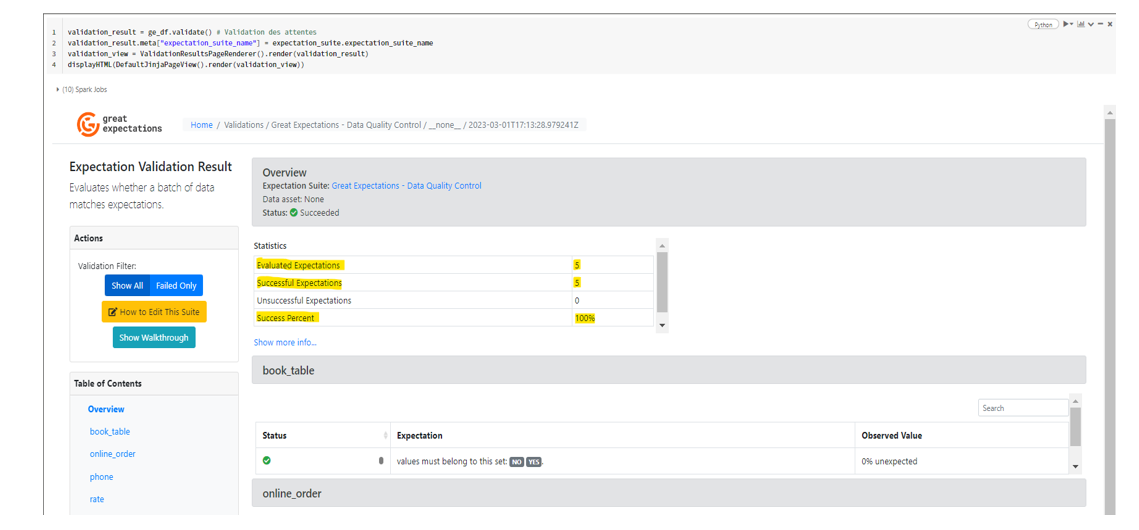Click the Great Expectations logo
This screenshot has height=530, width=1139.
[x=120, y=123]
